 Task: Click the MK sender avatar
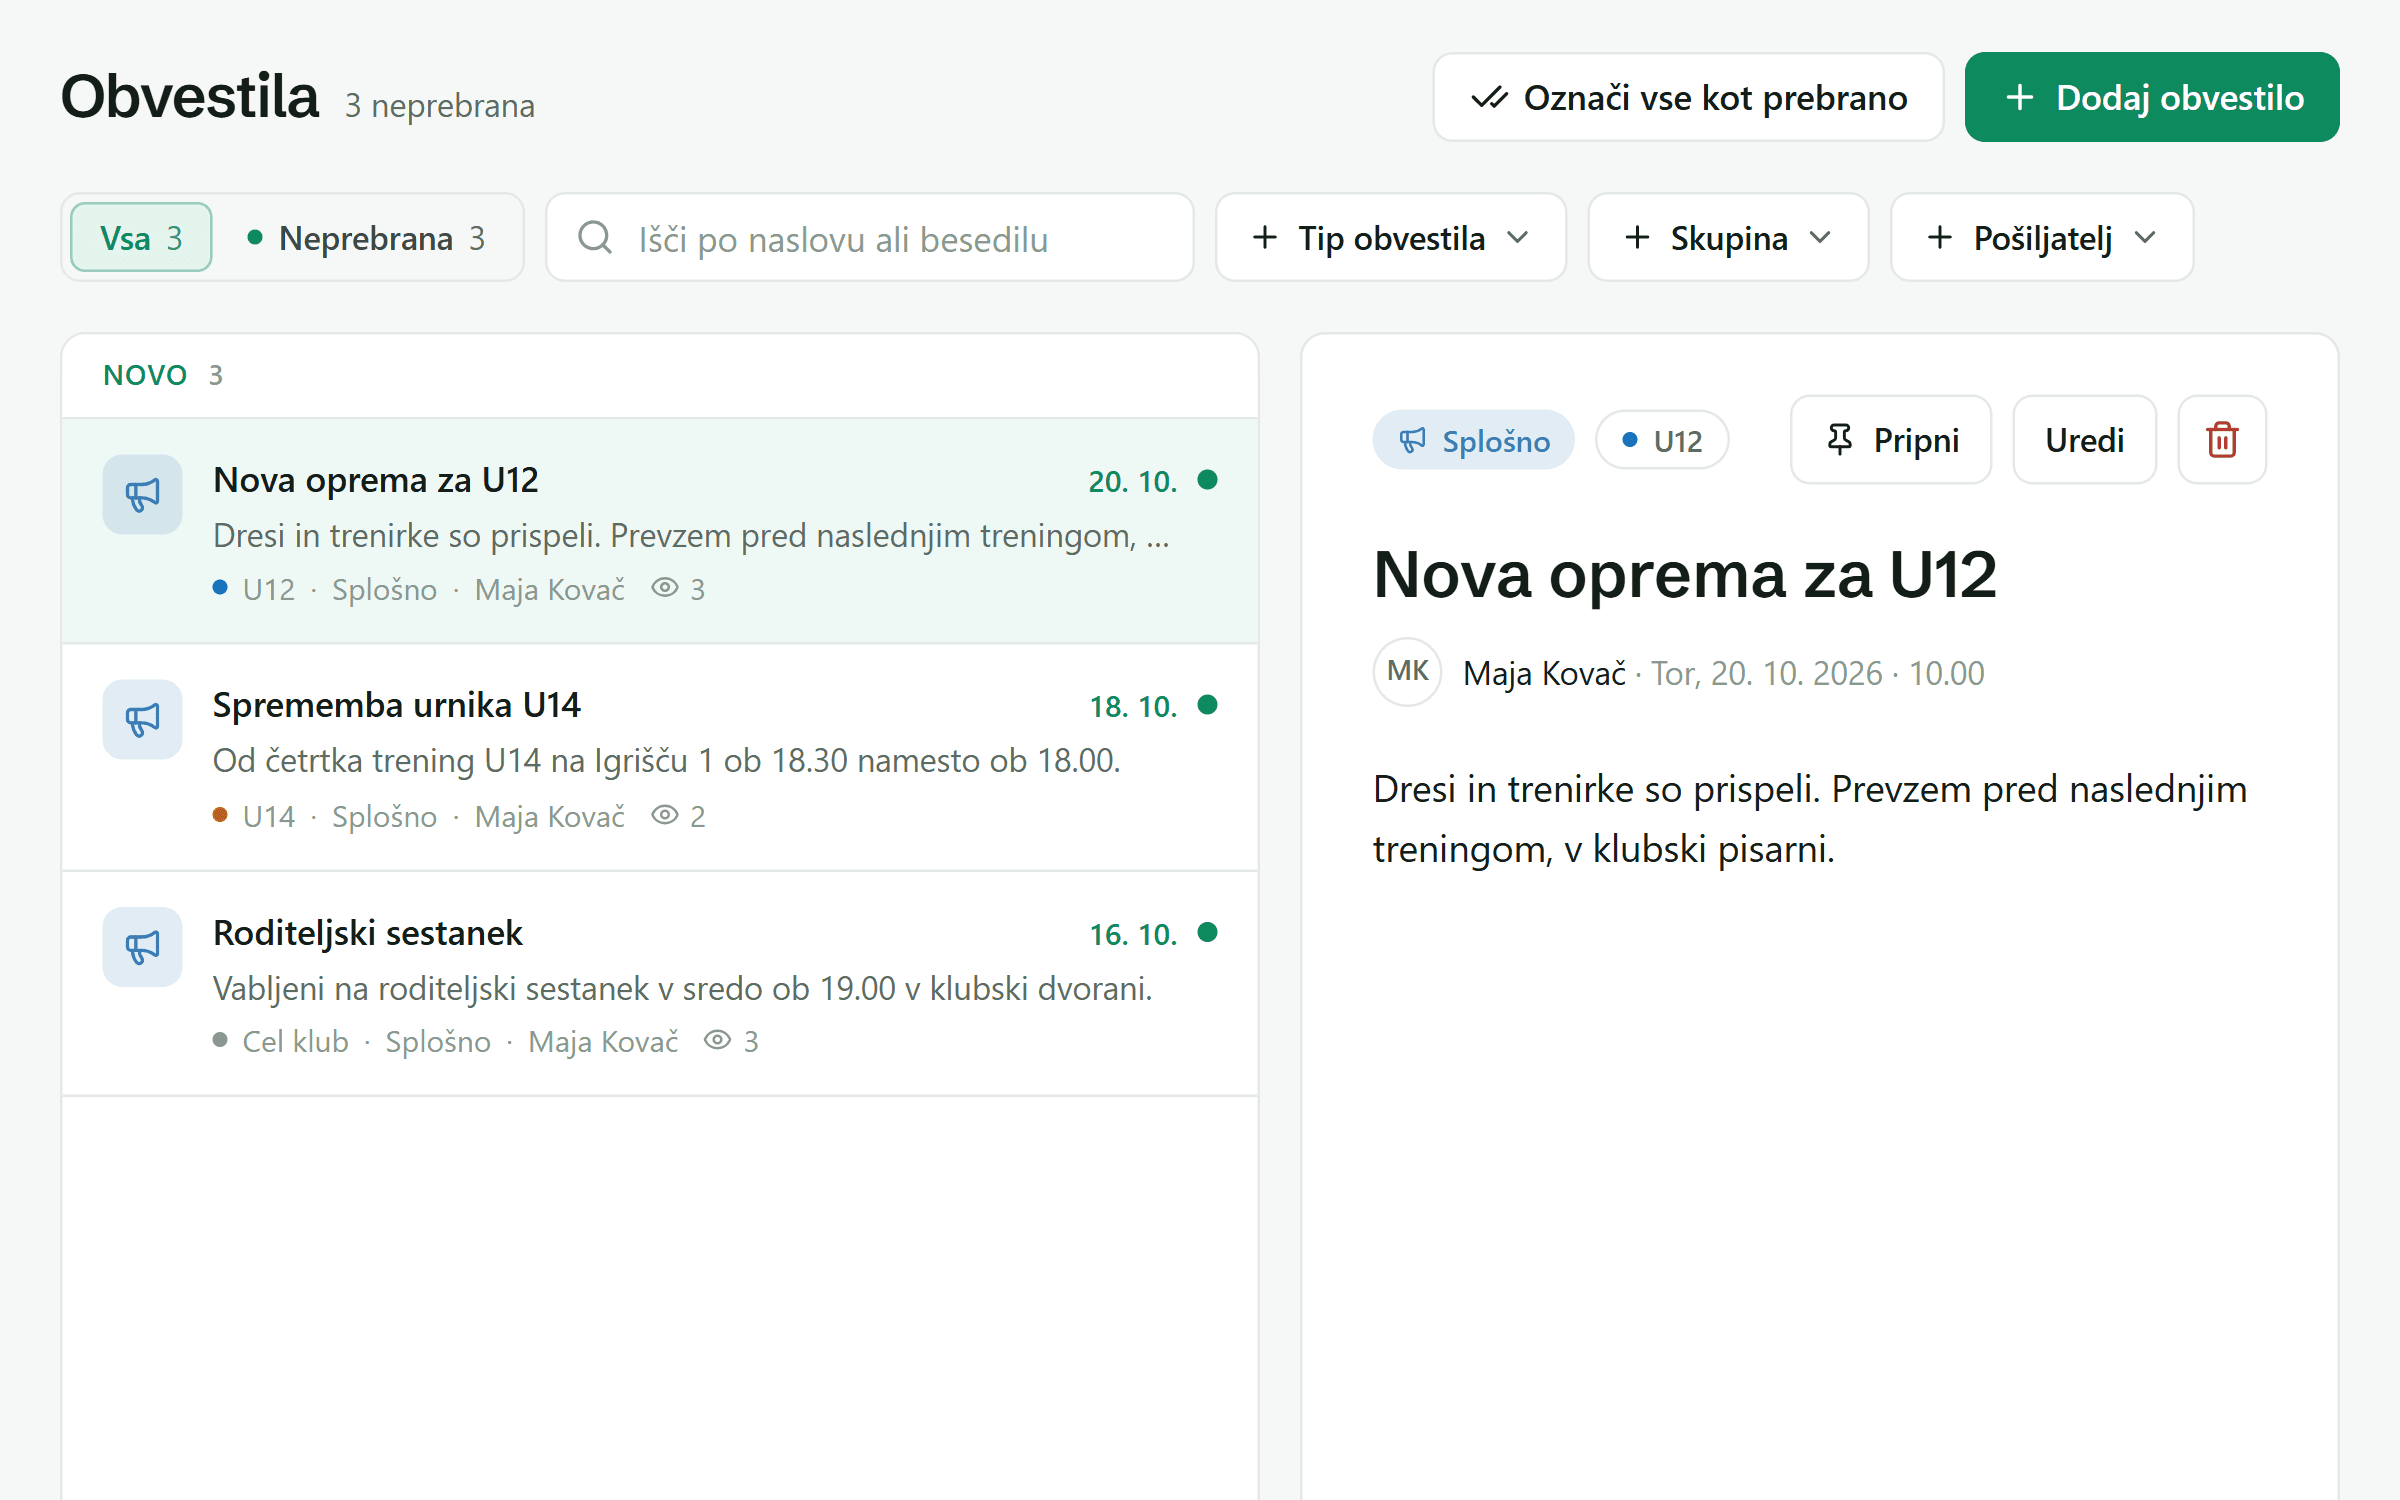[x=1408, y=672]
